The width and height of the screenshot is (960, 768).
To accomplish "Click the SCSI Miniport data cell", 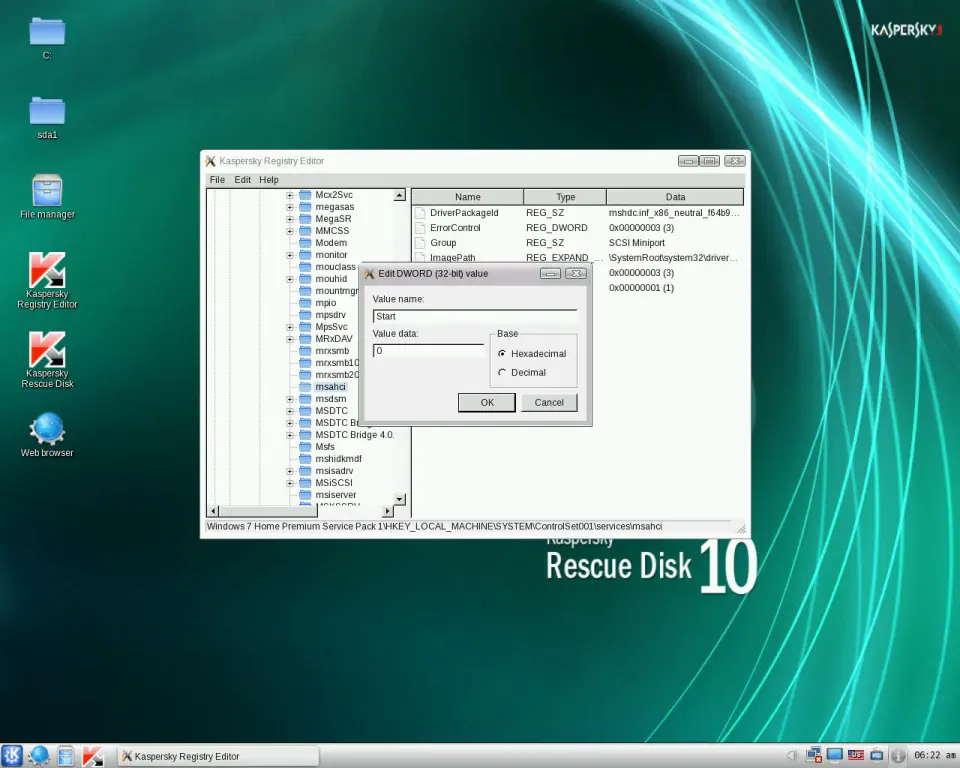I will (637, 243).
